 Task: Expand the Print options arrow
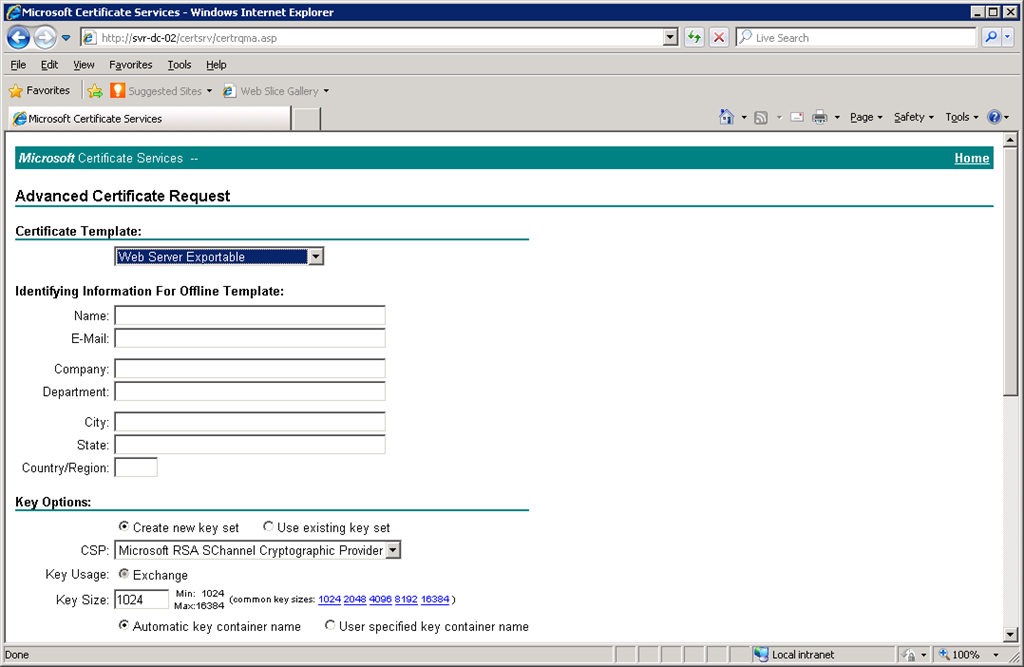coord(837,118)
